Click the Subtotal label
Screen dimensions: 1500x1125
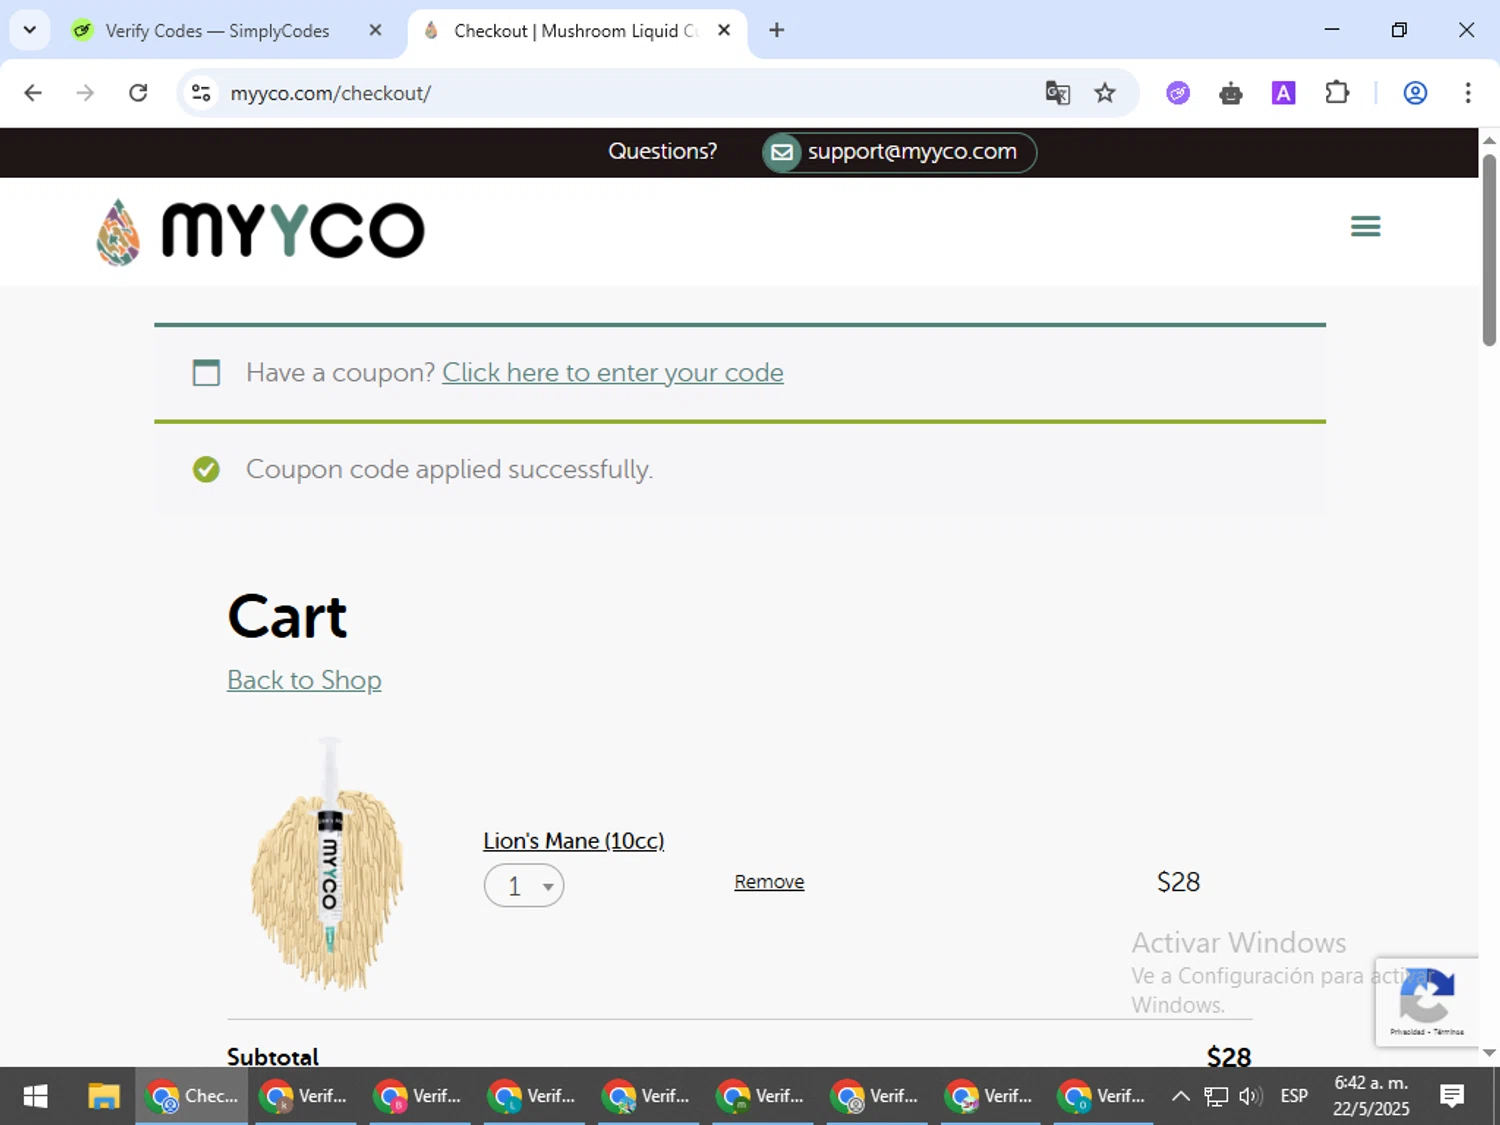(x=272, y=1057)
